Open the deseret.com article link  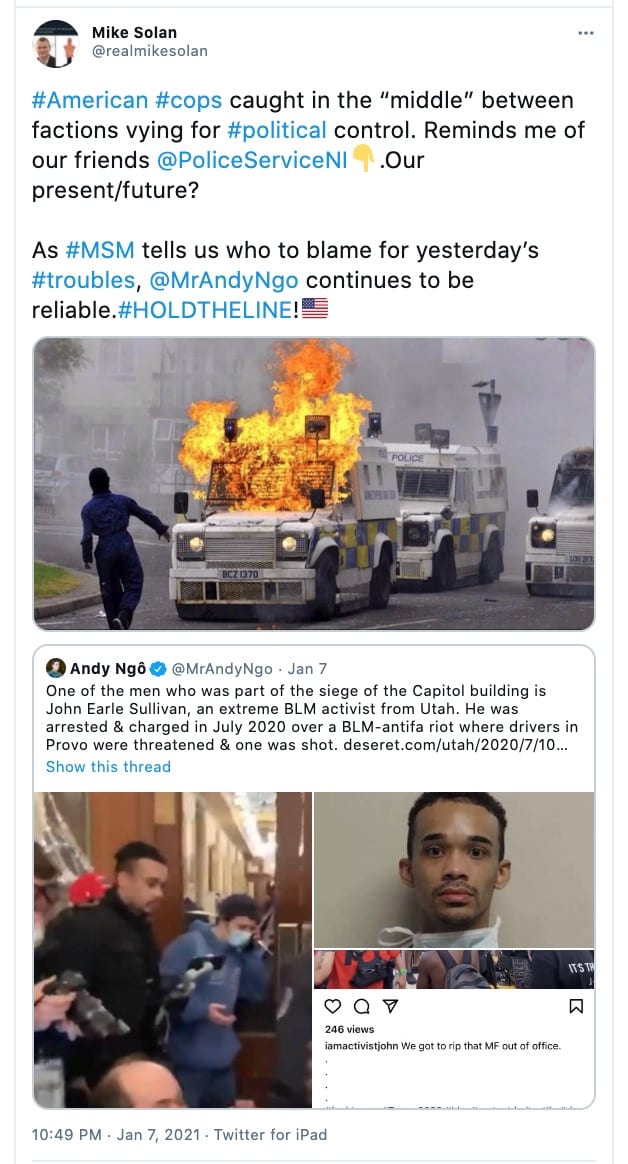(457, 744)
